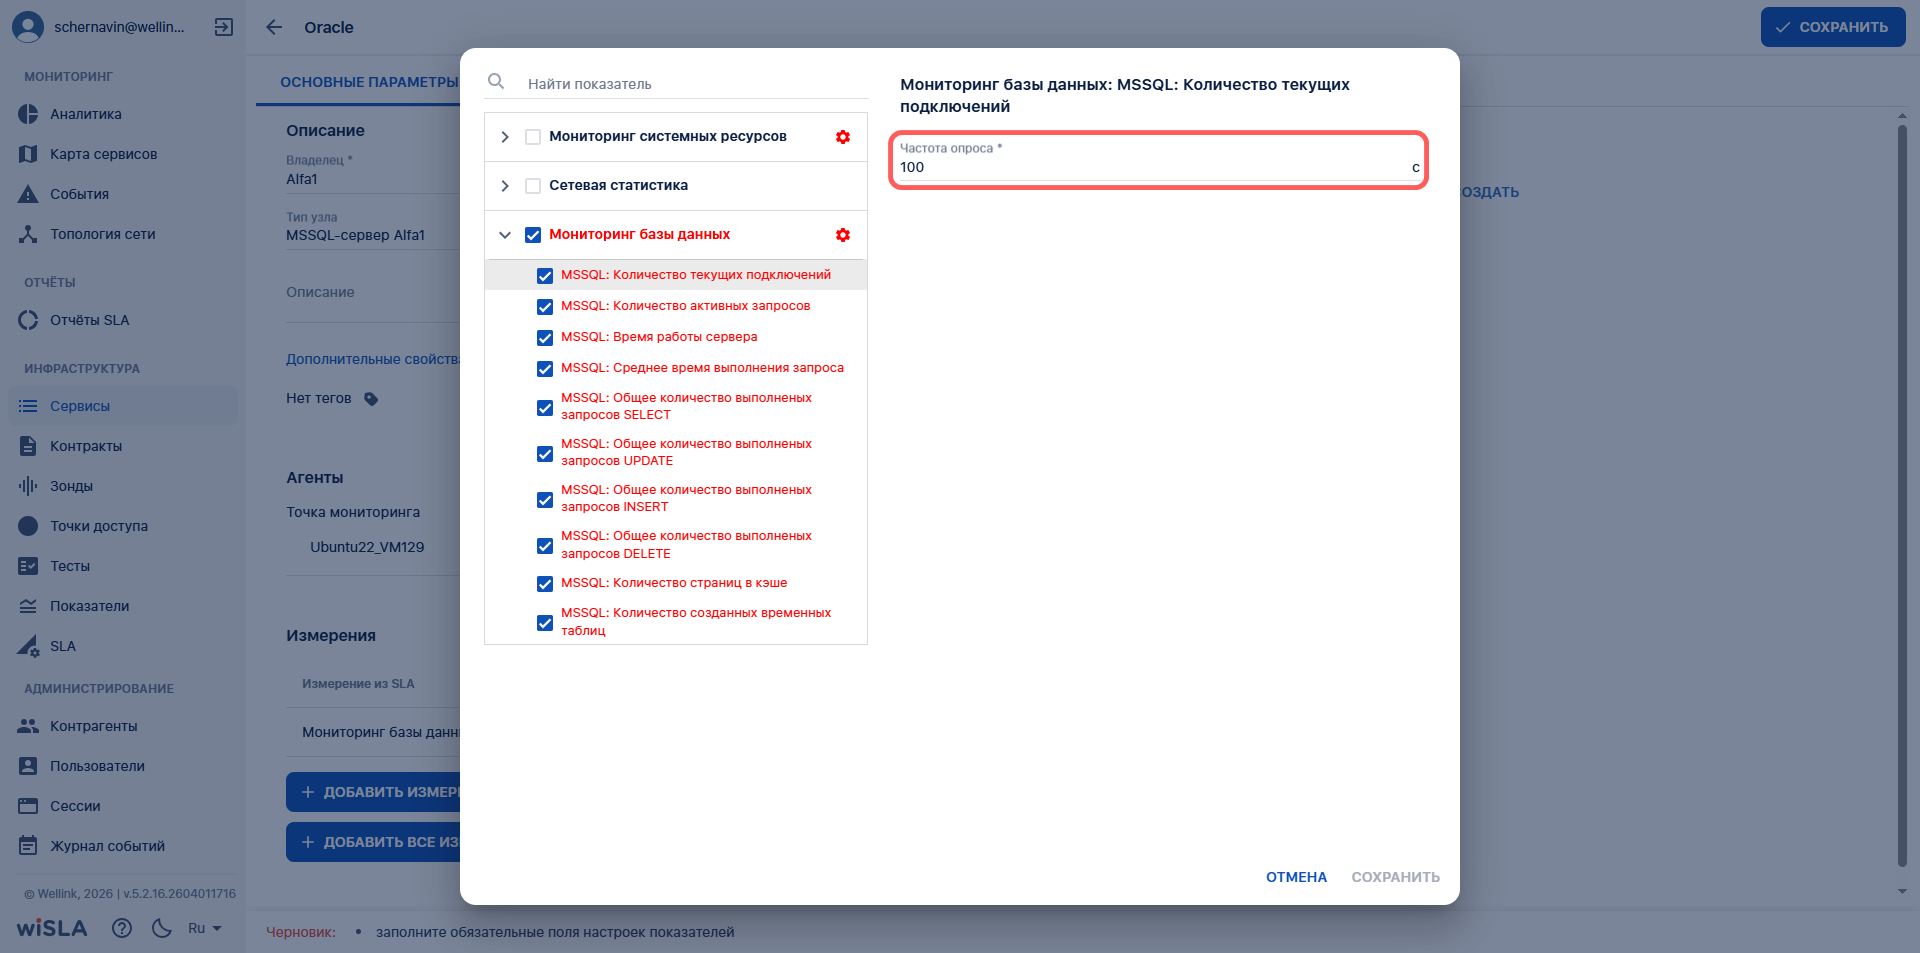Uncheck the MSSQL SELECT queries checkbox
Viewport: 1920px width, 953px height.
pyautogui.click(x=545, y=408)
